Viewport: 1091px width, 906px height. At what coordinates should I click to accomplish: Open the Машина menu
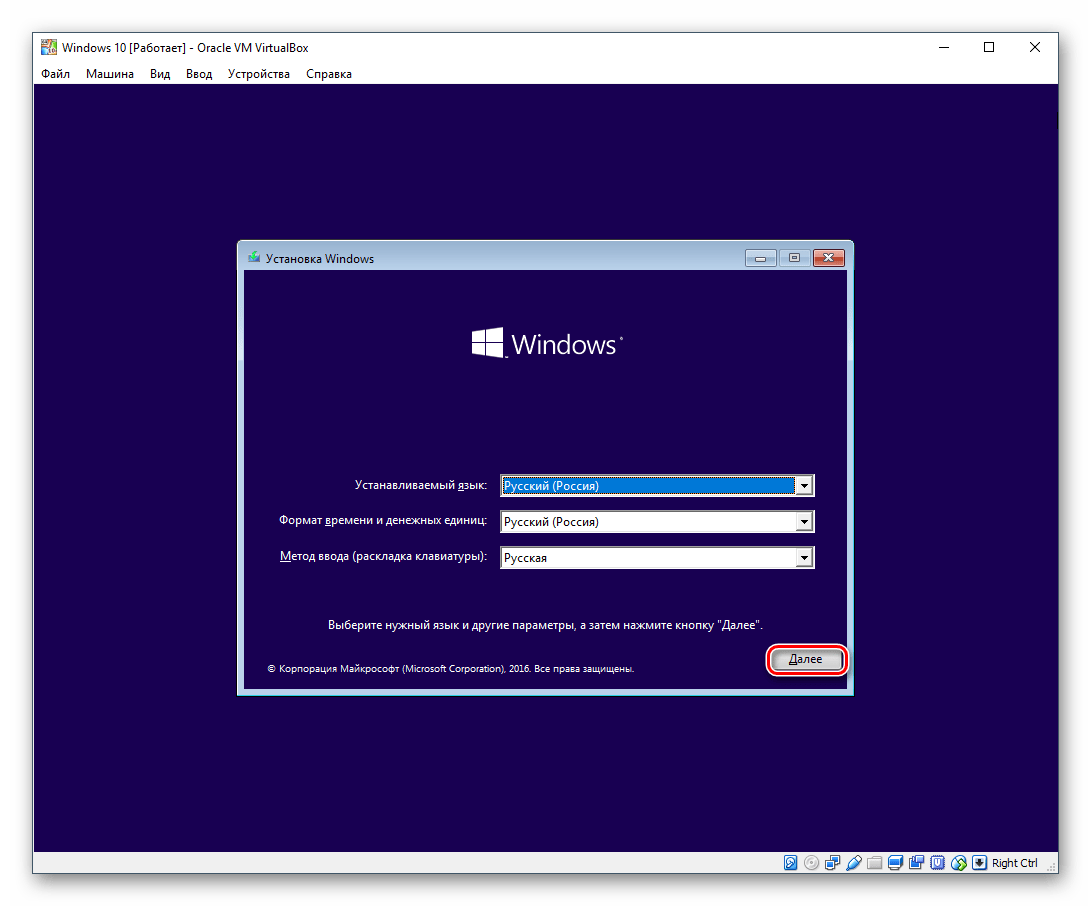(x=109, y=74)
